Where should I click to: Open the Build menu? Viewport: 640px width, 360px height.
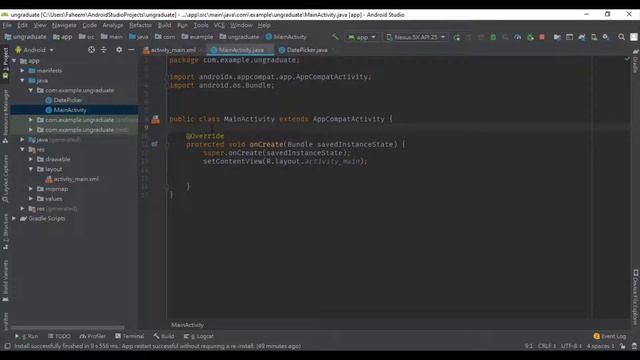164,25
